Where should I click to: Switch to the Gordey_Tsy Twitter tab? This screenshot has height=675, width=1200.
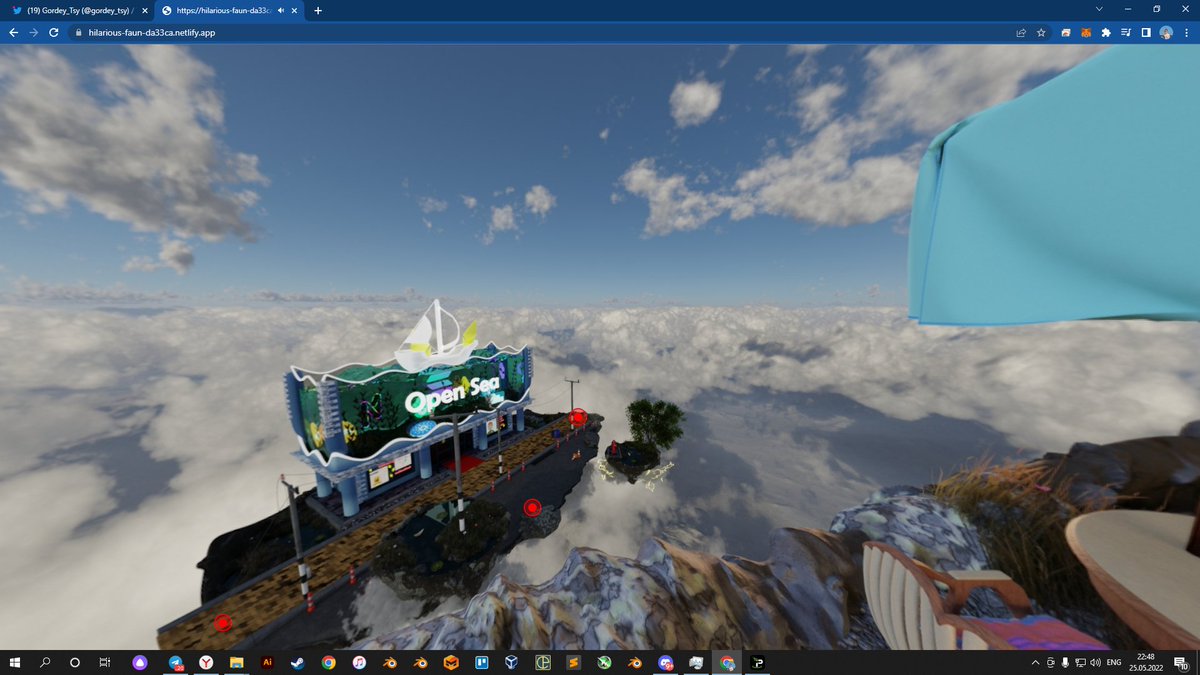coord(79,10)
